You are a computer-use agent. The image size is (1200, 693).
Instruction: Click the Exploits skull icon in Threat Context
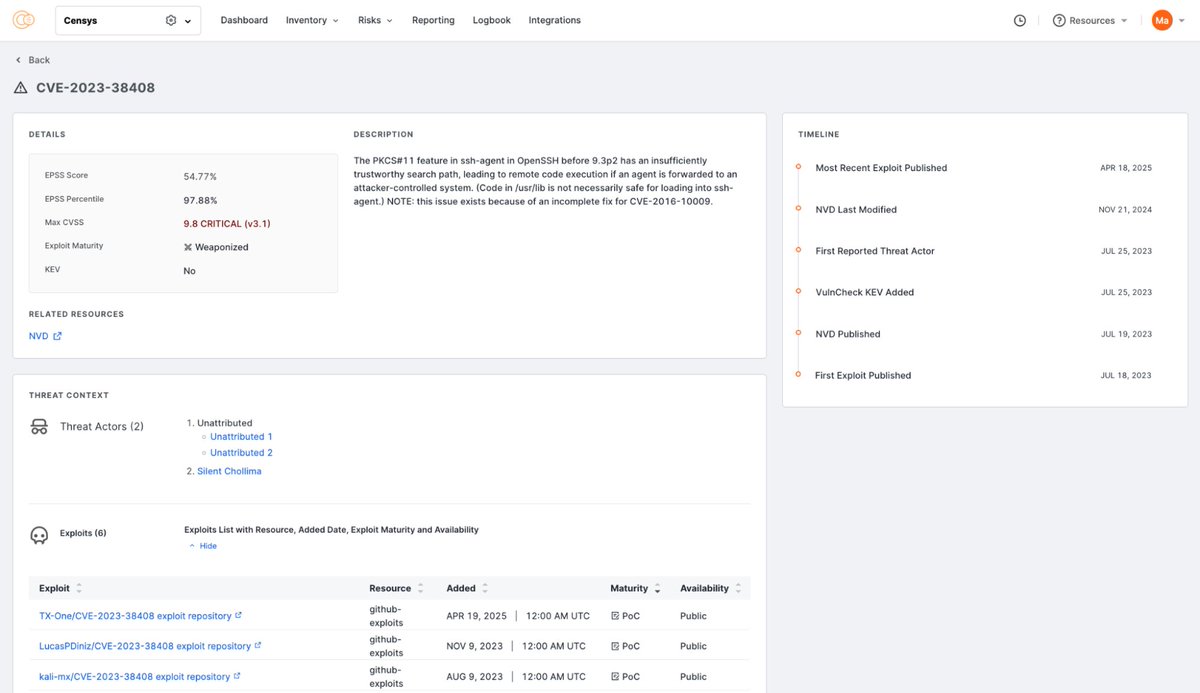pyautogui.click(x=38, y=533)
